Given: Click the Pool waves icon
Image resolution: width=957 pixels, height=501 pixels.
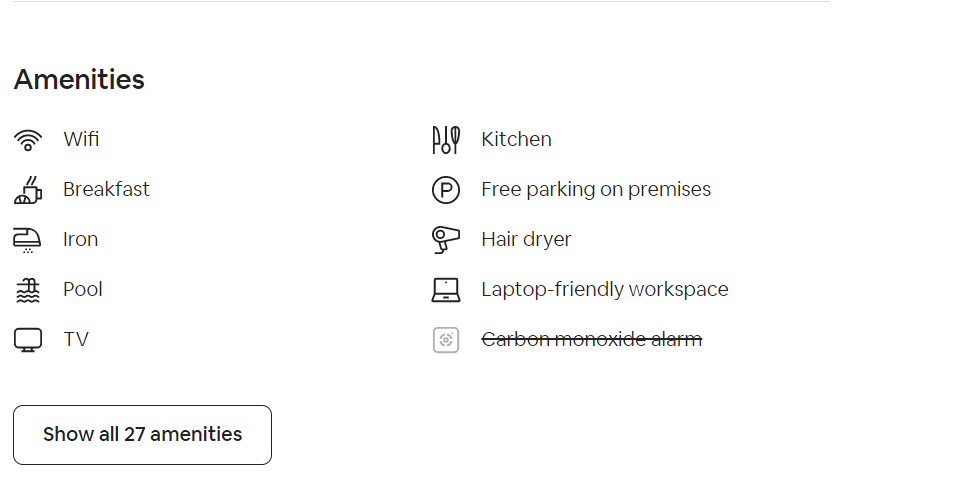Looking at the screenshot, I should tap(28, 290).
